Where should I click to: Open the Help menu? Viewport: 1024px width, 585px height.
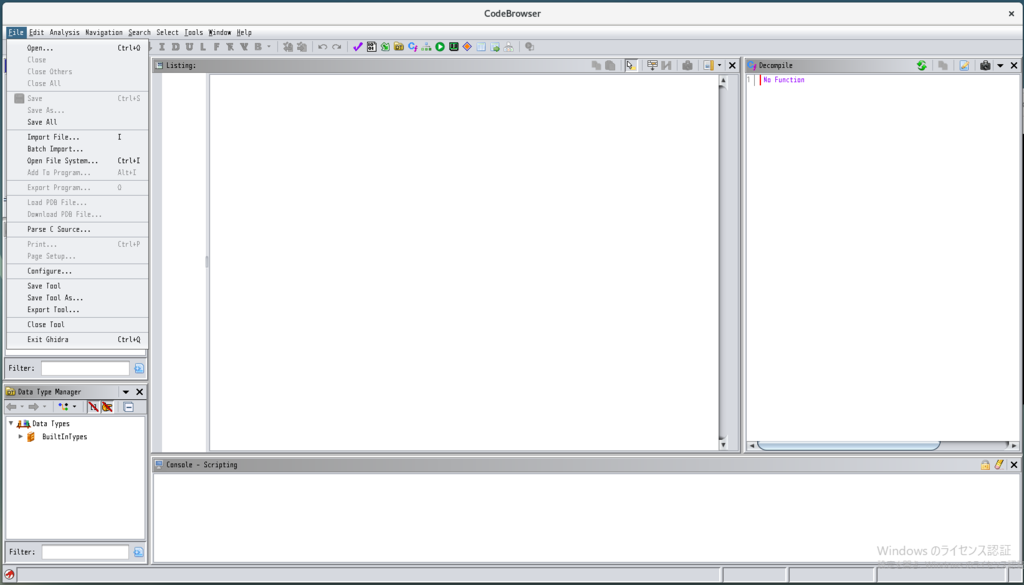pos(244,32)
